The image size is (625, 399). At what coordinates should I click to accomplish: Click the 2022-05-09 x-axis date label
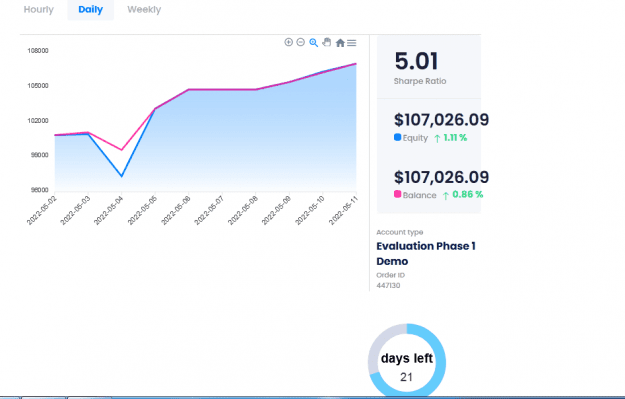276,210
